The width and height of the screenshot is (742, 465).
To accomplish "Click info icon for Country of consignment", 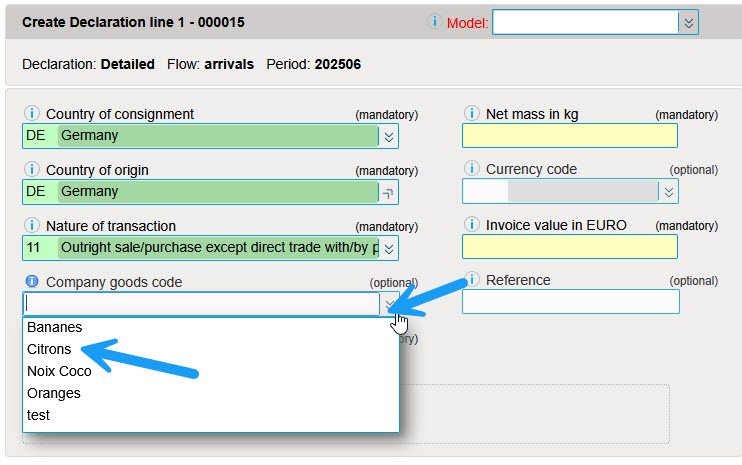I will 31,114.
